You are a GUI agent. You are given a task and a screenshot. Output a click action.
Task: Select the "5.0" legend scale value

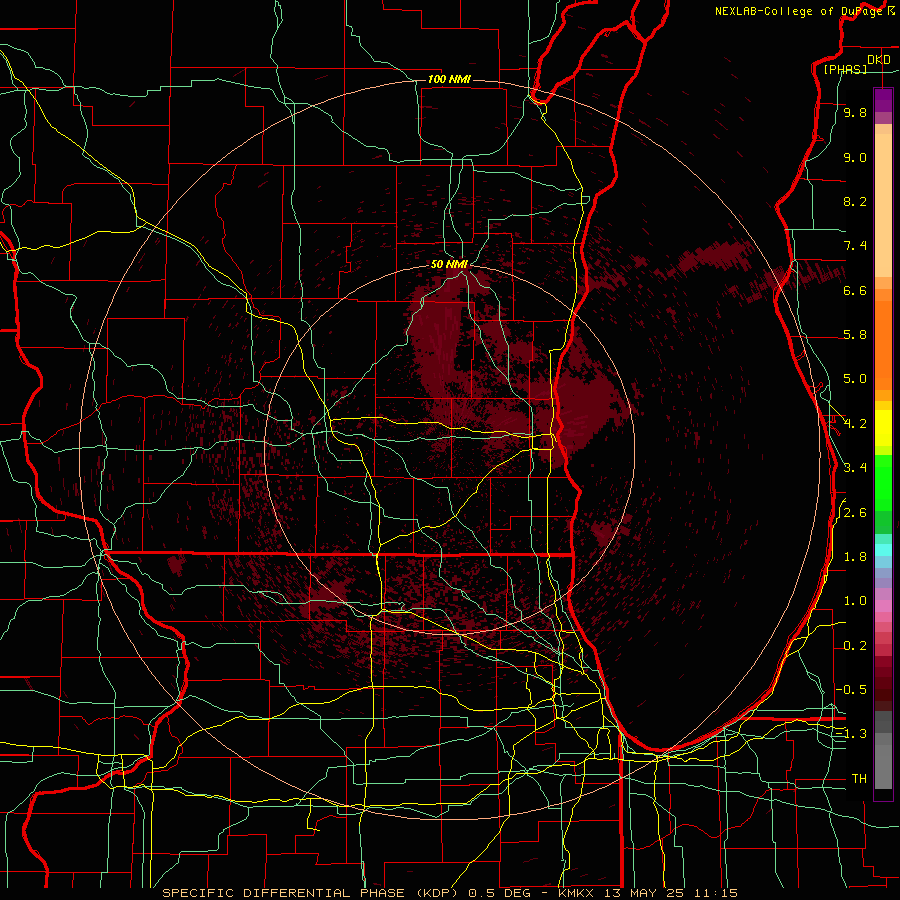855,379
